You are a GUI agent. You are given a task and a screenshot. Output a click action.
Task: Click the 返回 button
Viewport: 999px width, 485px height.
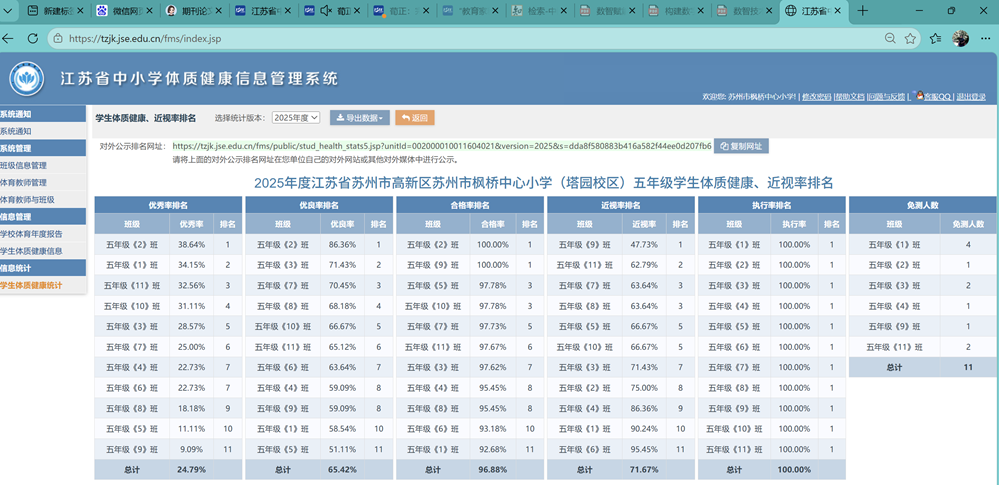point(415,118)
